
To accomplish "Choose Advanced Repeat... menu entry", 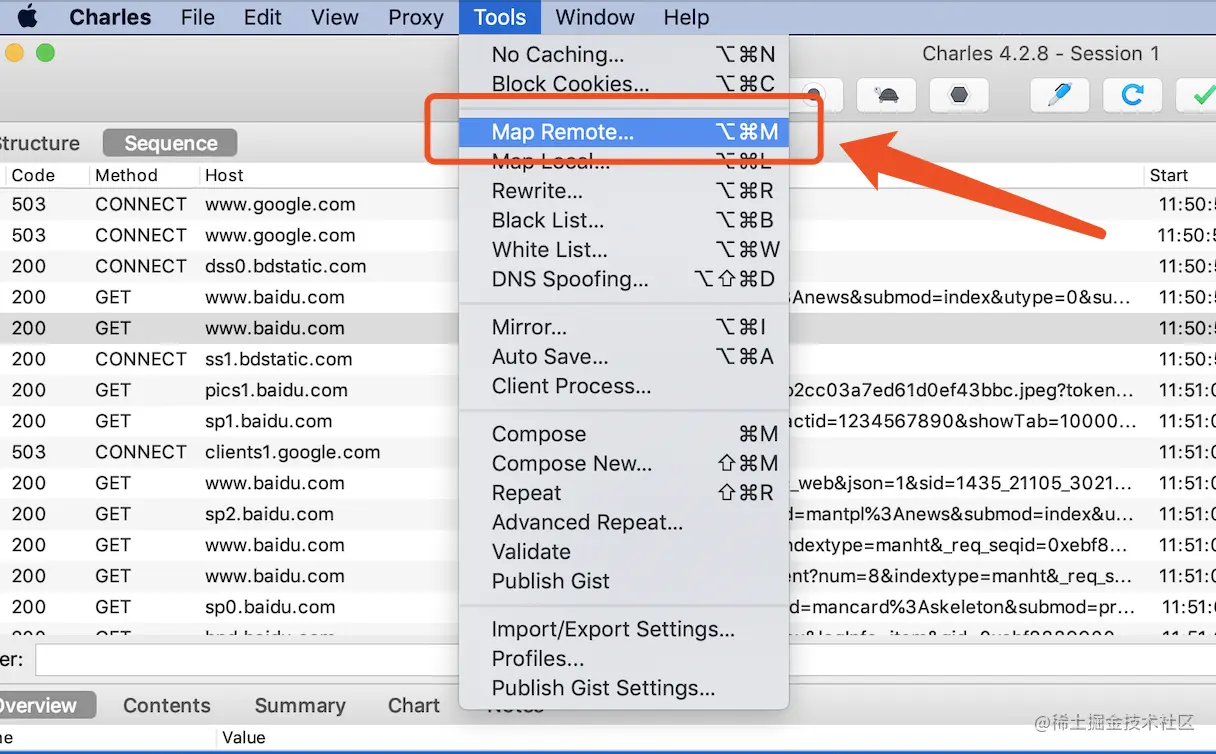I will (x=624, y=522).
